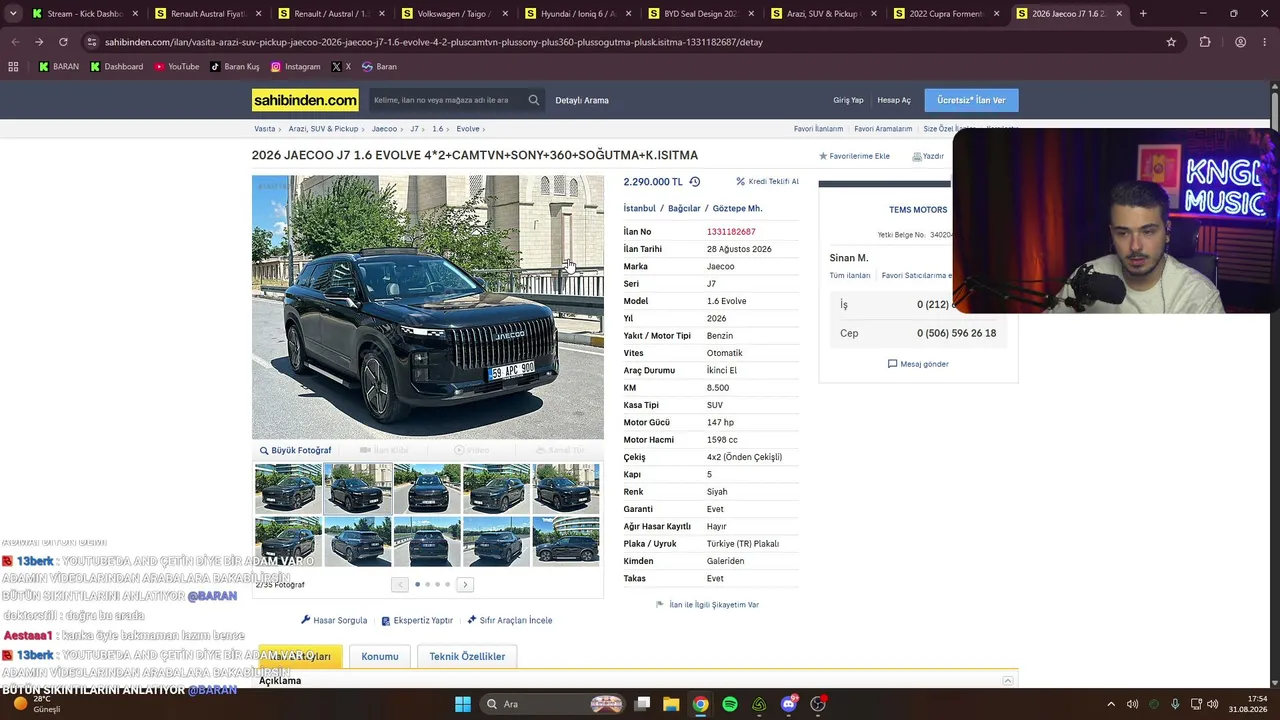
Task: Open the taskbar clock showing 17:54
Action: pyautogui.click(x=1249, y=704)
